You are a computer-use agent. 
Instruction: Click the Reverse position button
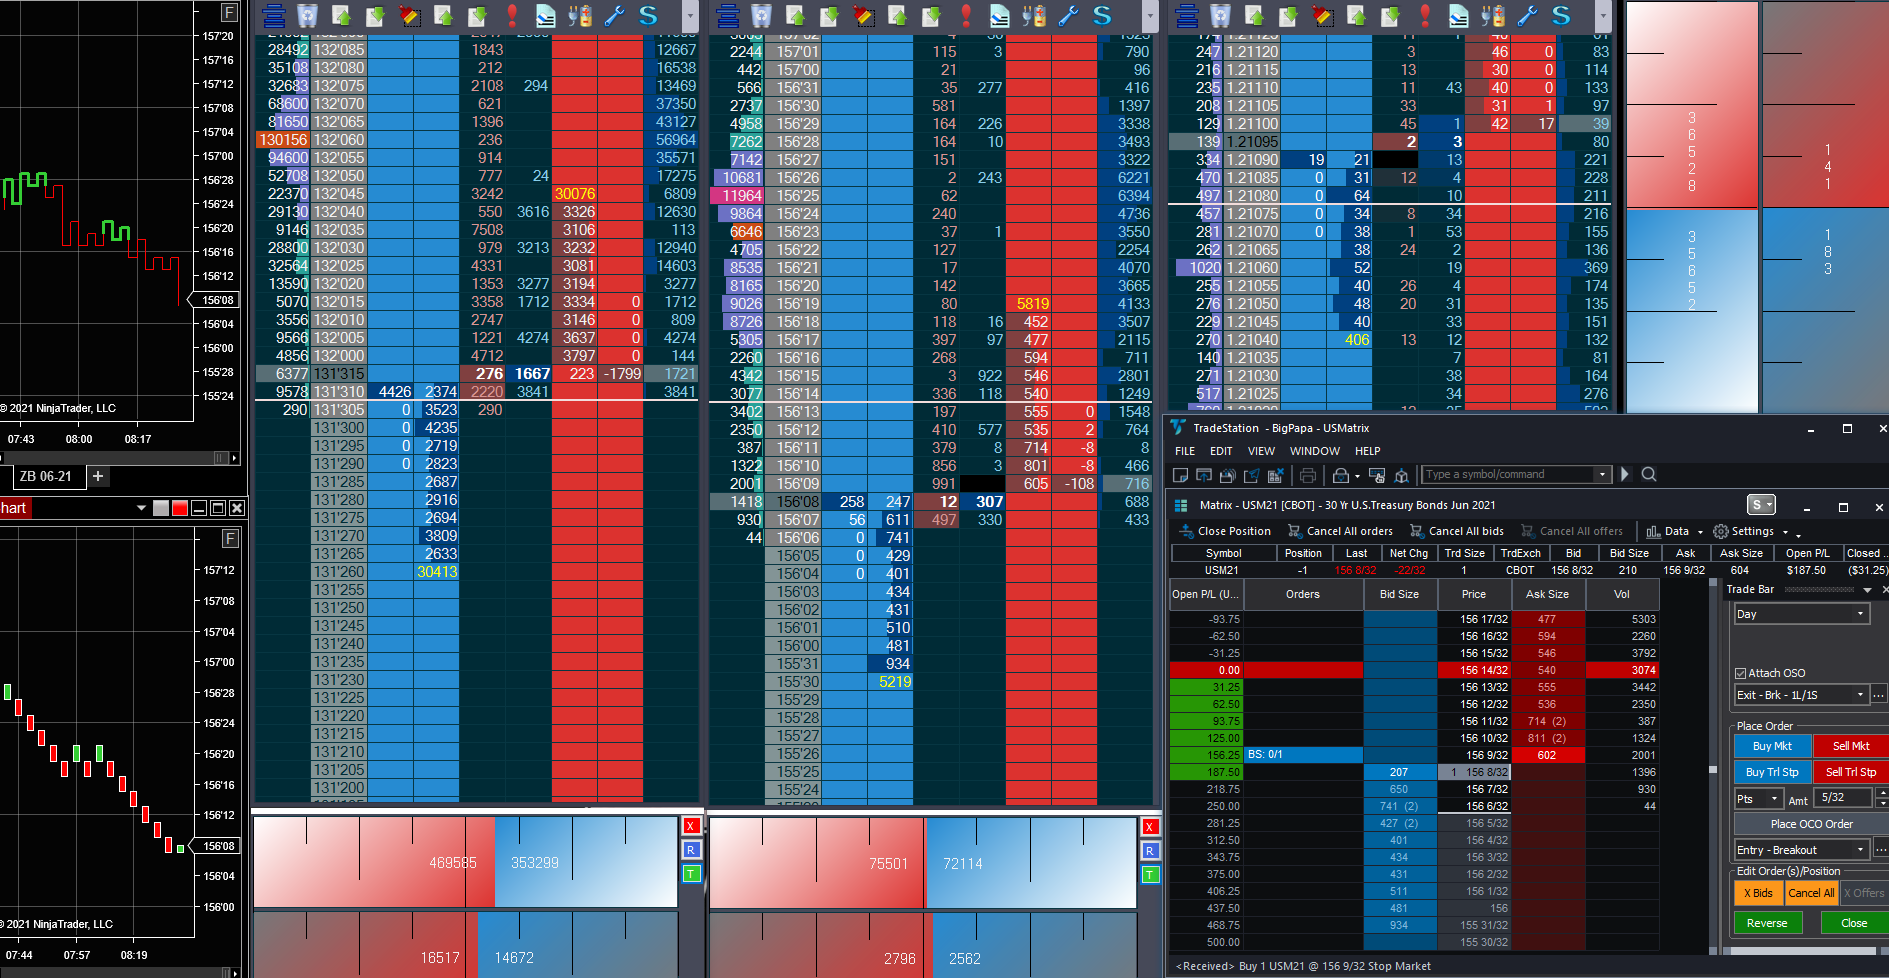coord(1767,923)
